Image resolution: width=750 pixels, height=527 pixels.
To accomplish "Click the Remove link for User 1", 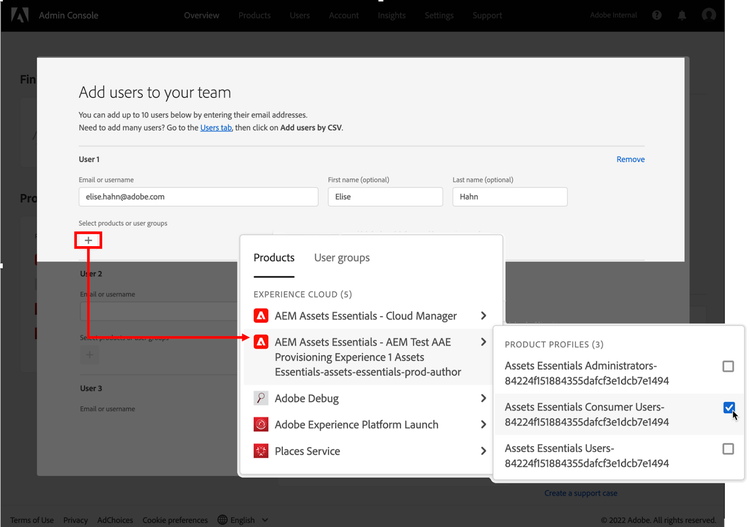I will click(630, 159).
